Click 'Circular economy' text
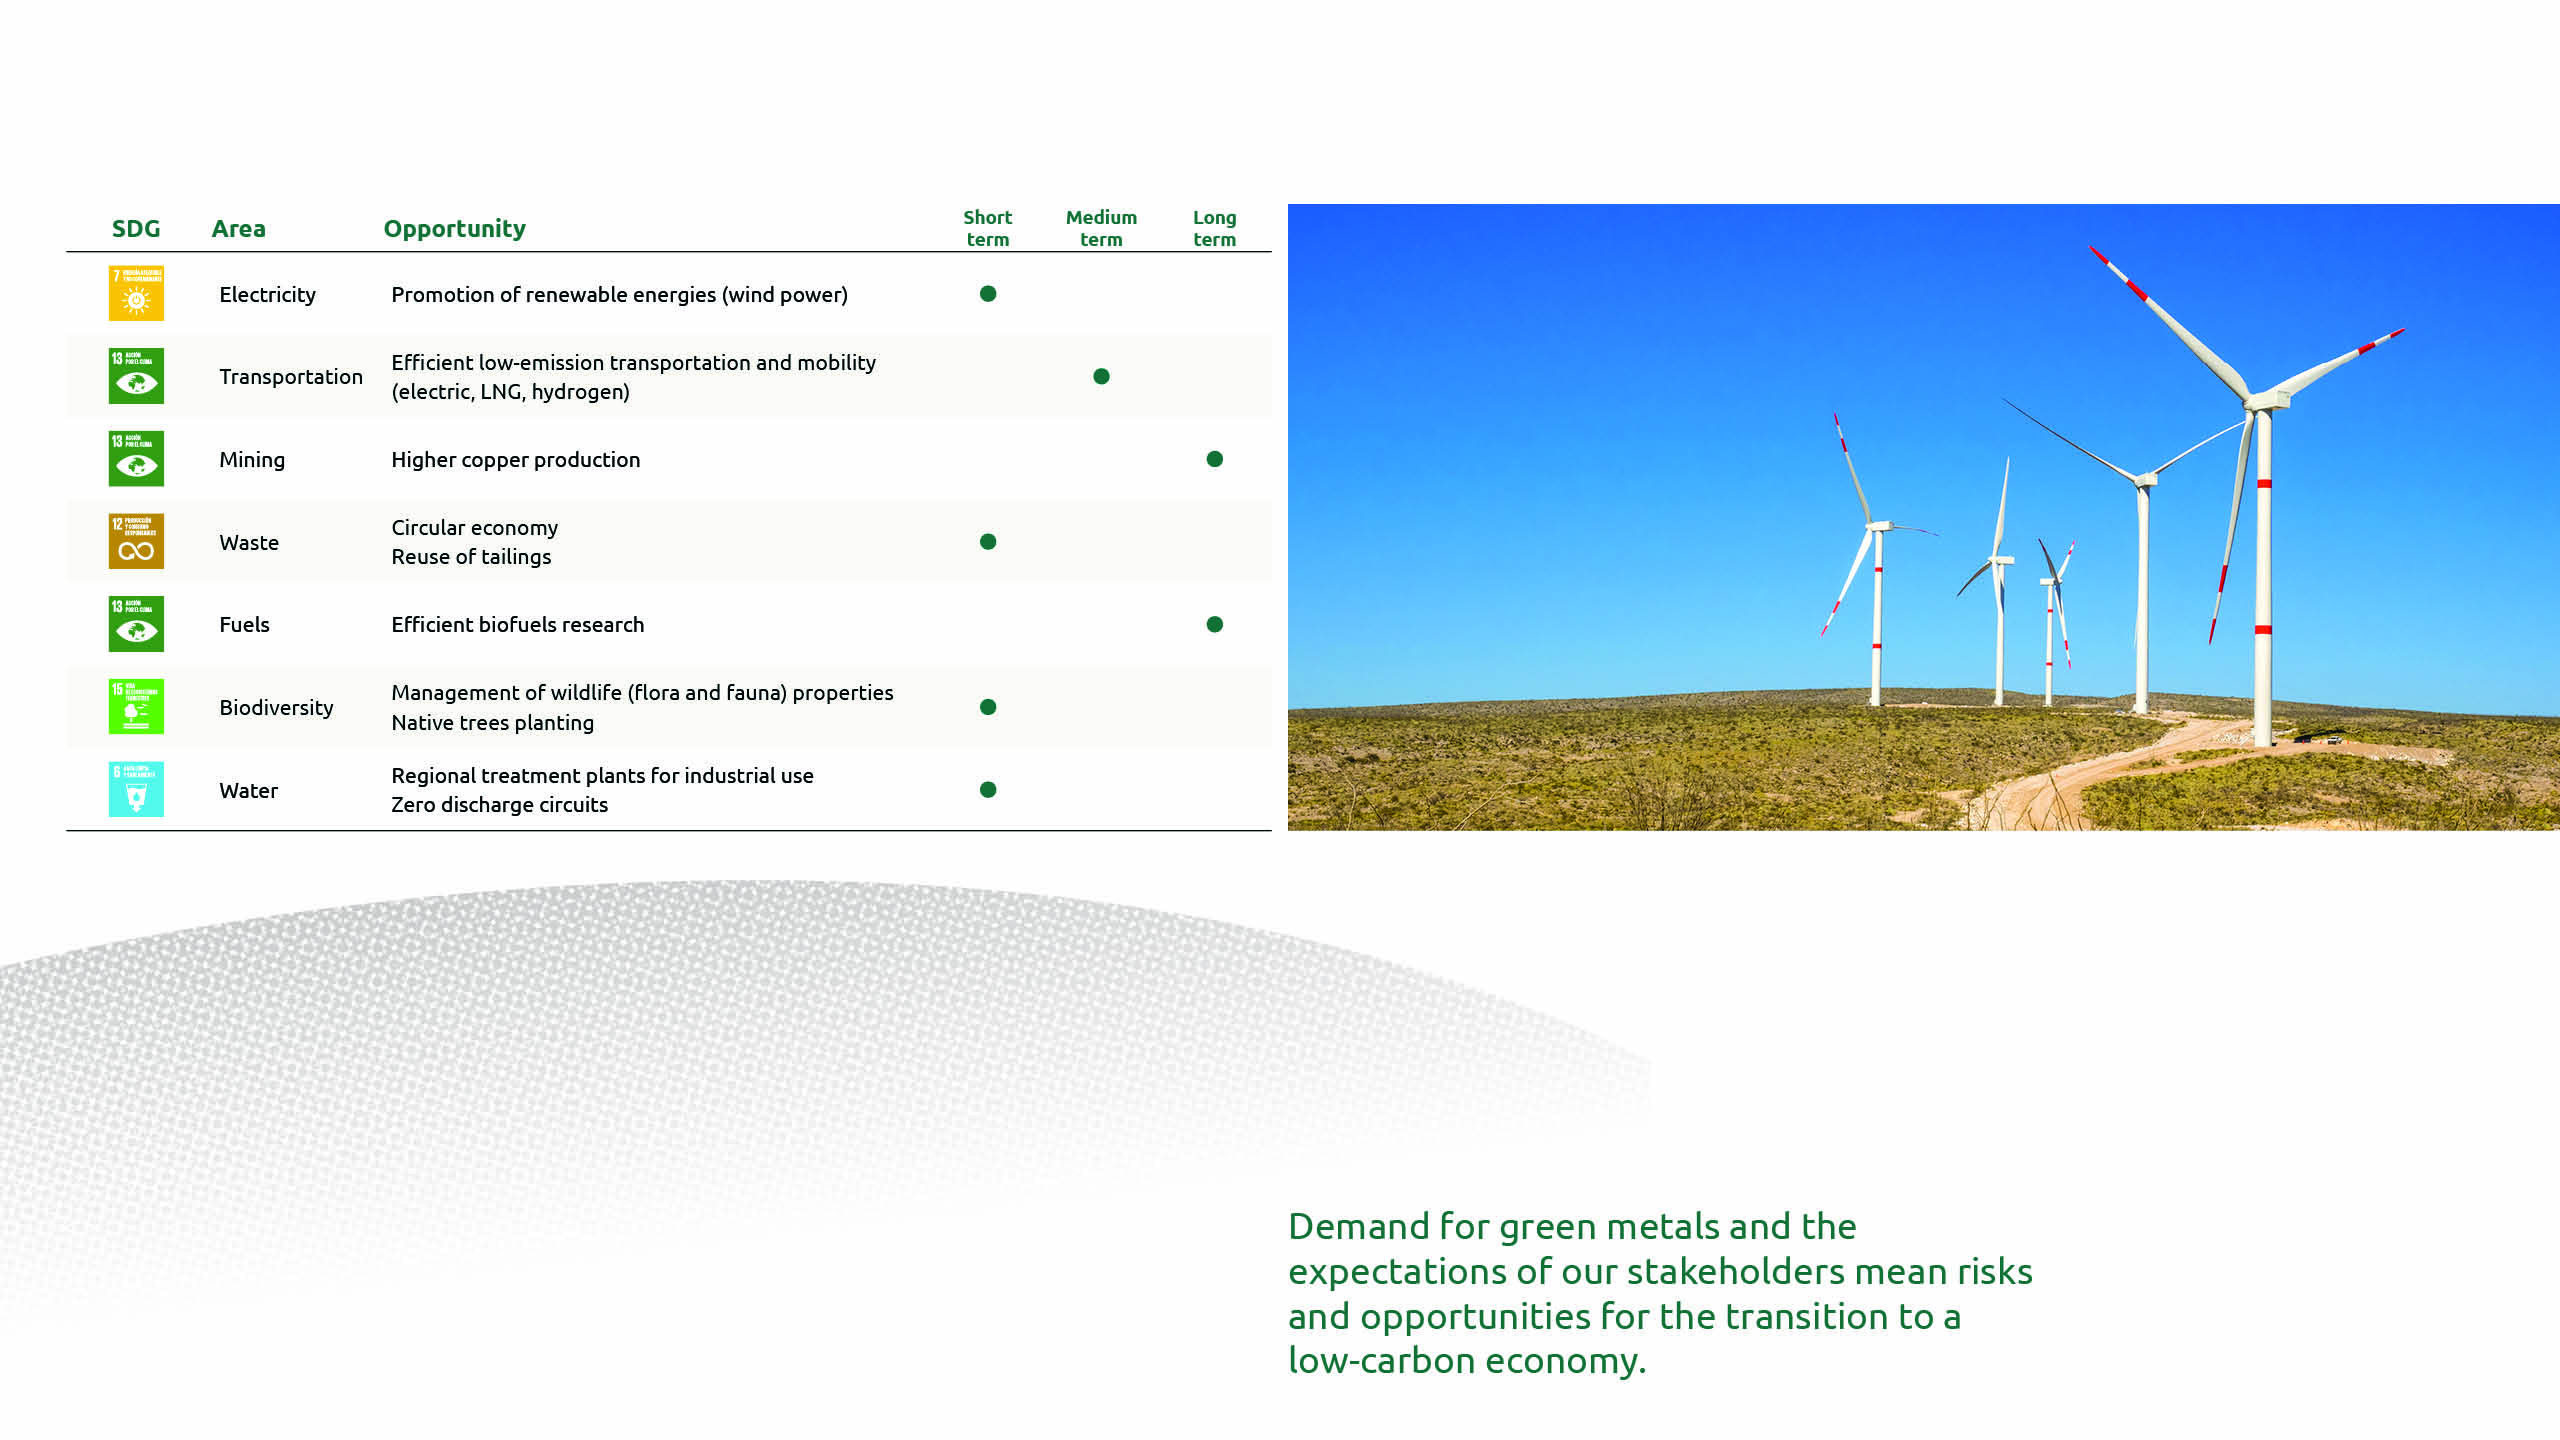The height and width of the screenshot is (1440, 2560). (x=474, y=528)
